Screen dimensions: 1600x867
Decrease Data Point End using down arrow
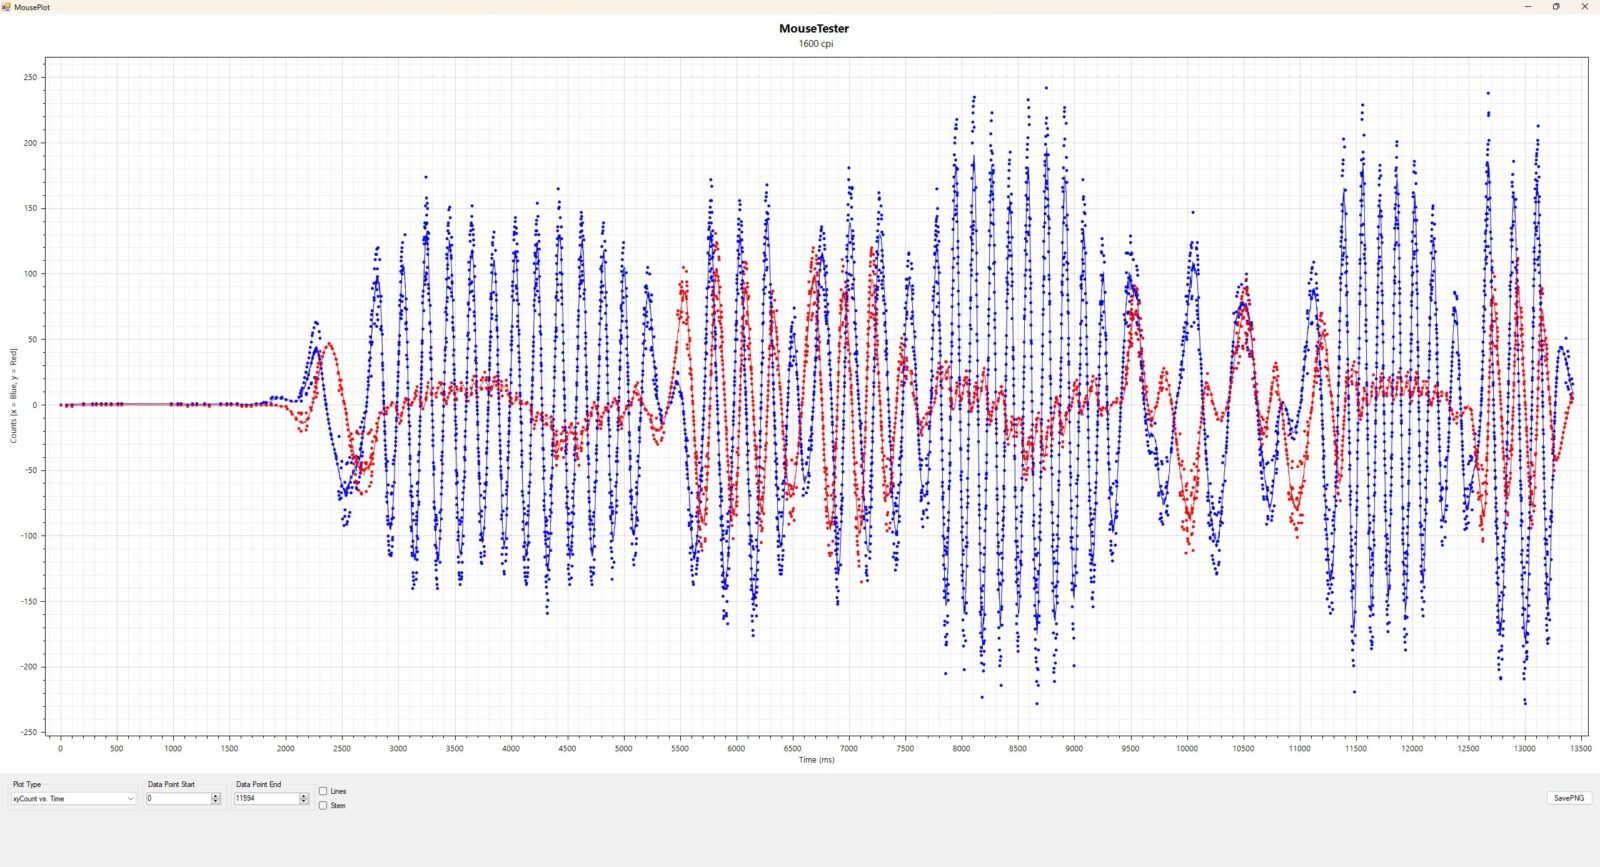pos(304,802)
